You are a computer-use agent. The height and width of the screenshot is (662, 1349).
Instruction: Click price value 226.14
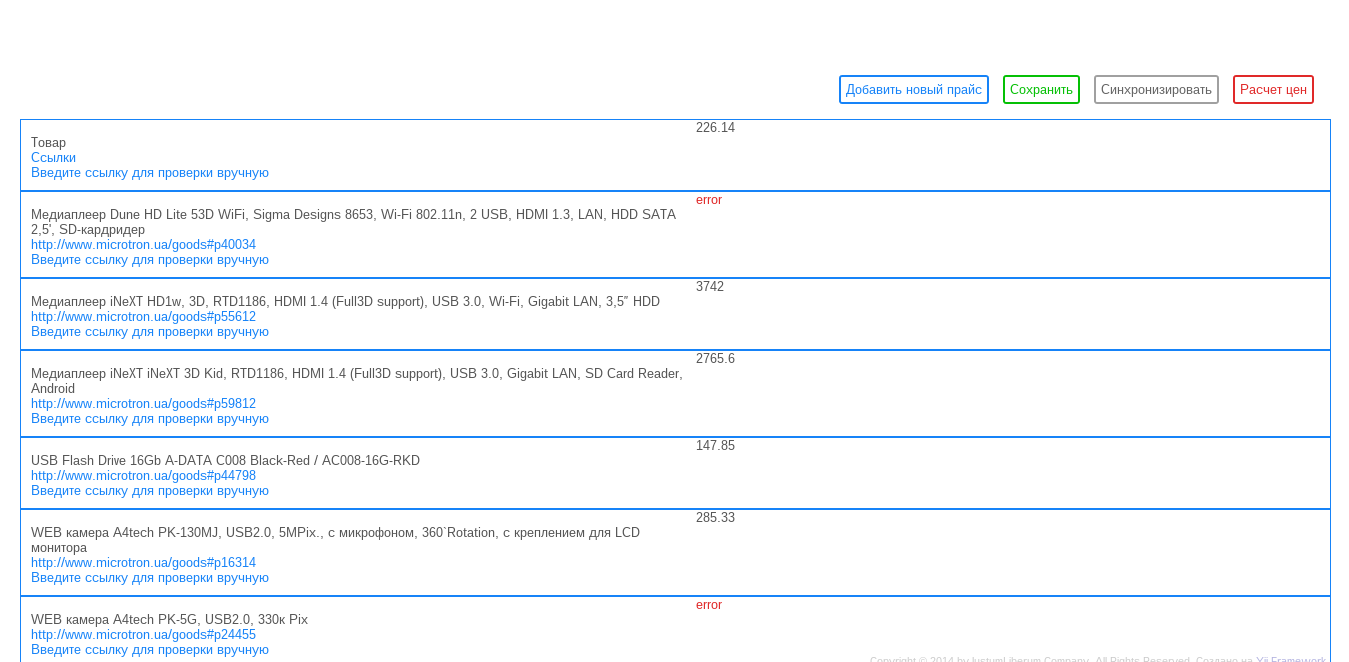[715, 128]
